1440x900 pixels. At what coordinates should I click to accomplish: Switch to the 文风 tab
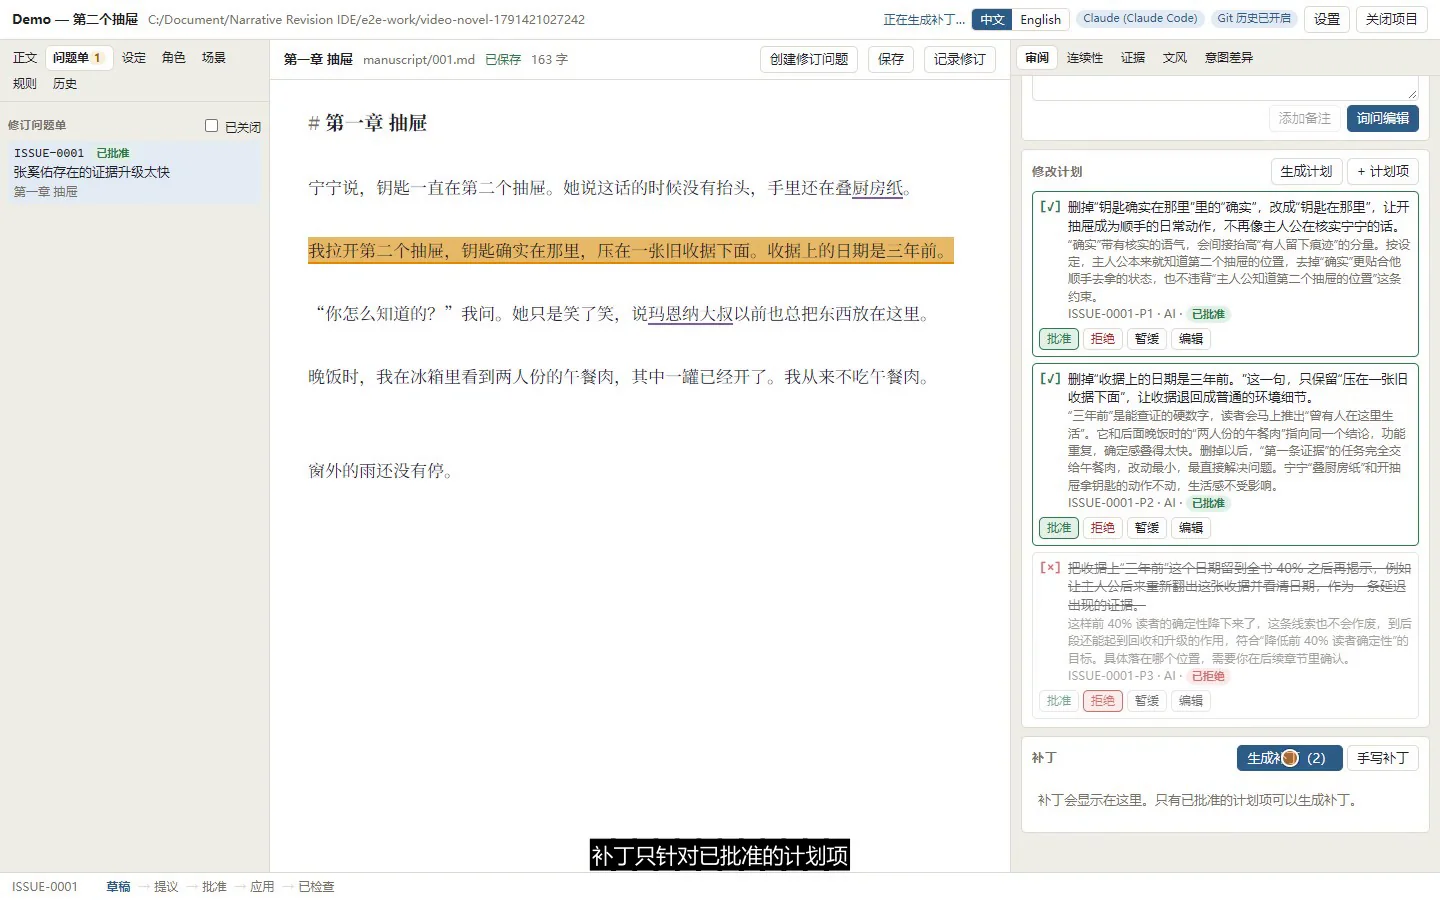pyautogui.click(x=1175, y=58)
